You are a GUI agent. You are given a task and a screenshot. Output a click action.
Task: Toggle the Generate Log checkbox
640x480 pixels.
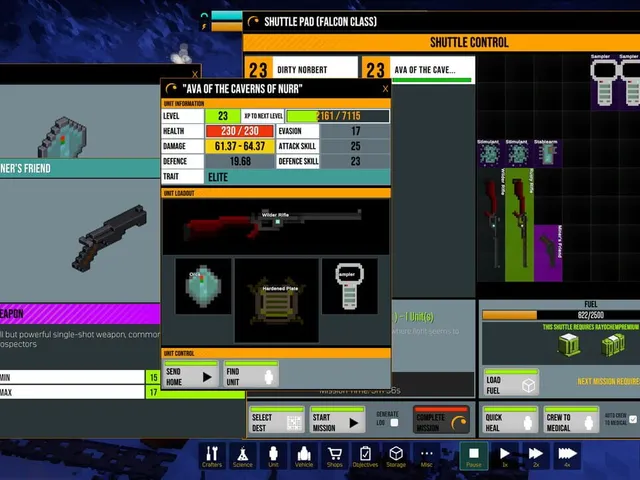(394, 422)
